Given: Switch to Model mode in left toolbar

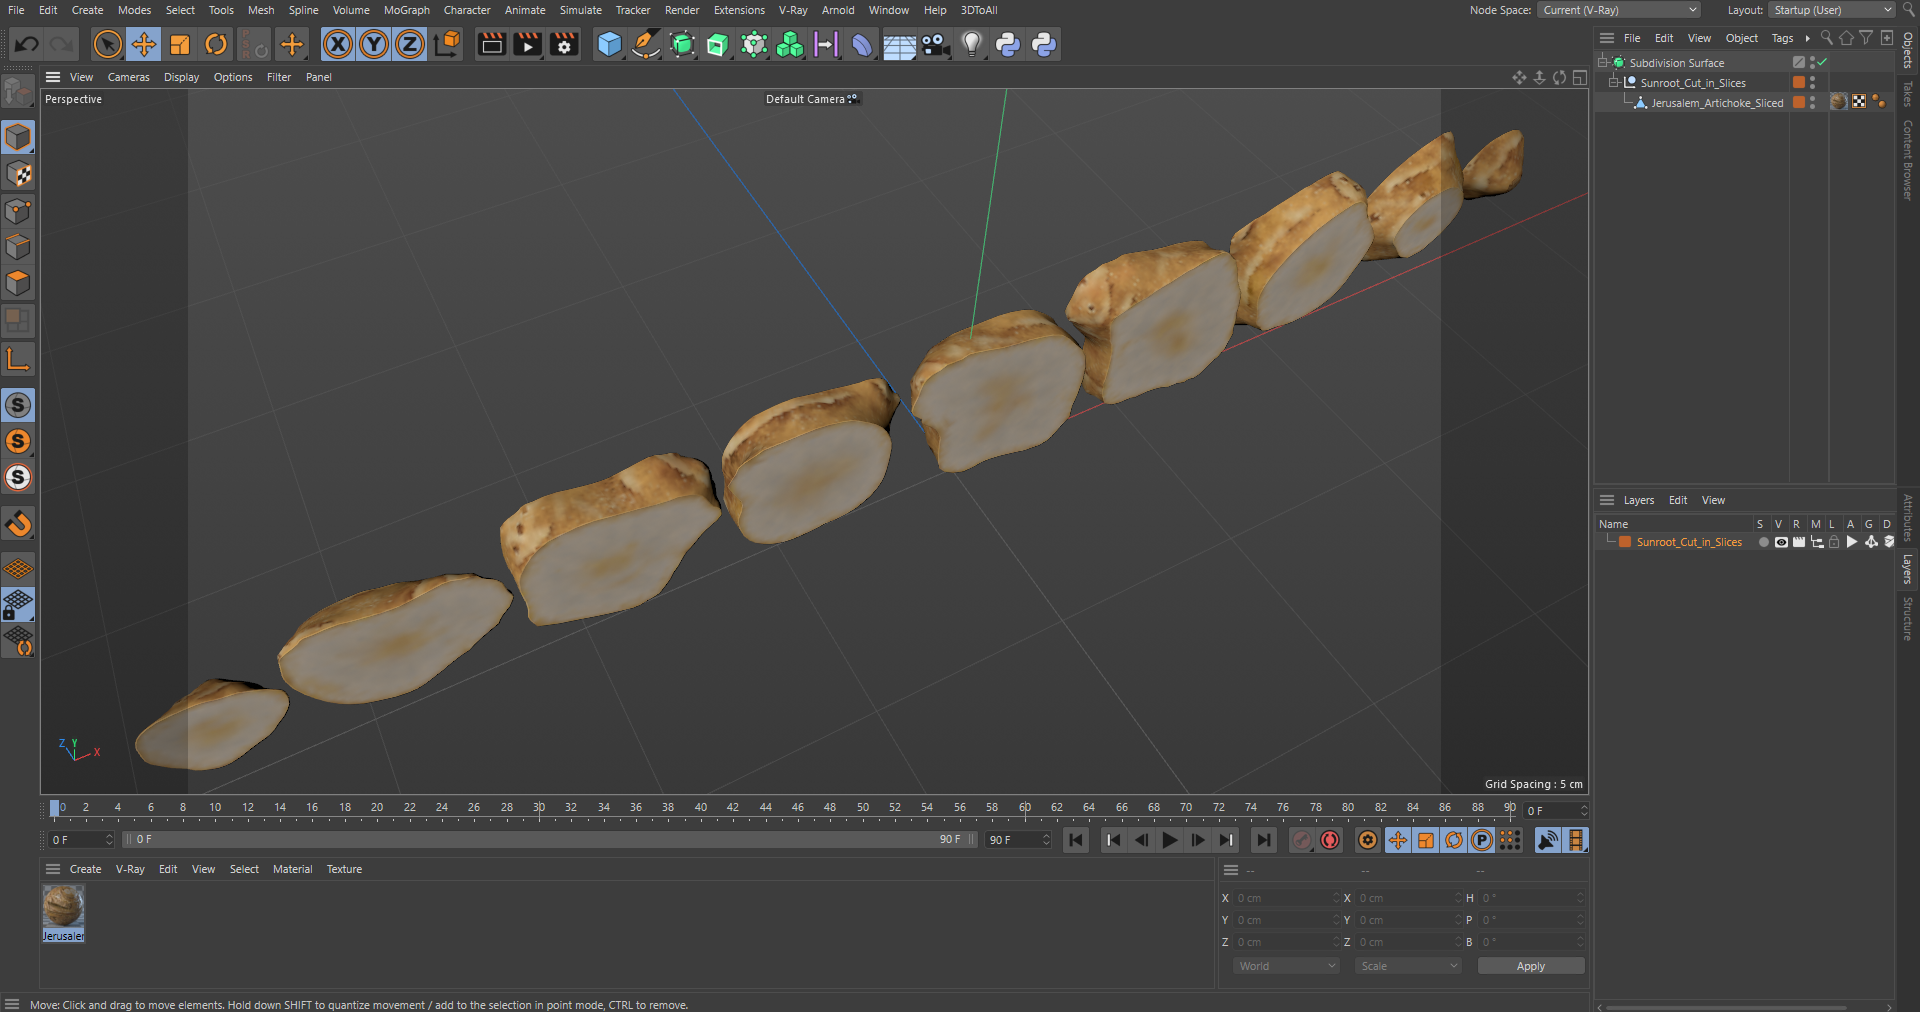Looking at the screenshot, I should (x=18, y=137).
